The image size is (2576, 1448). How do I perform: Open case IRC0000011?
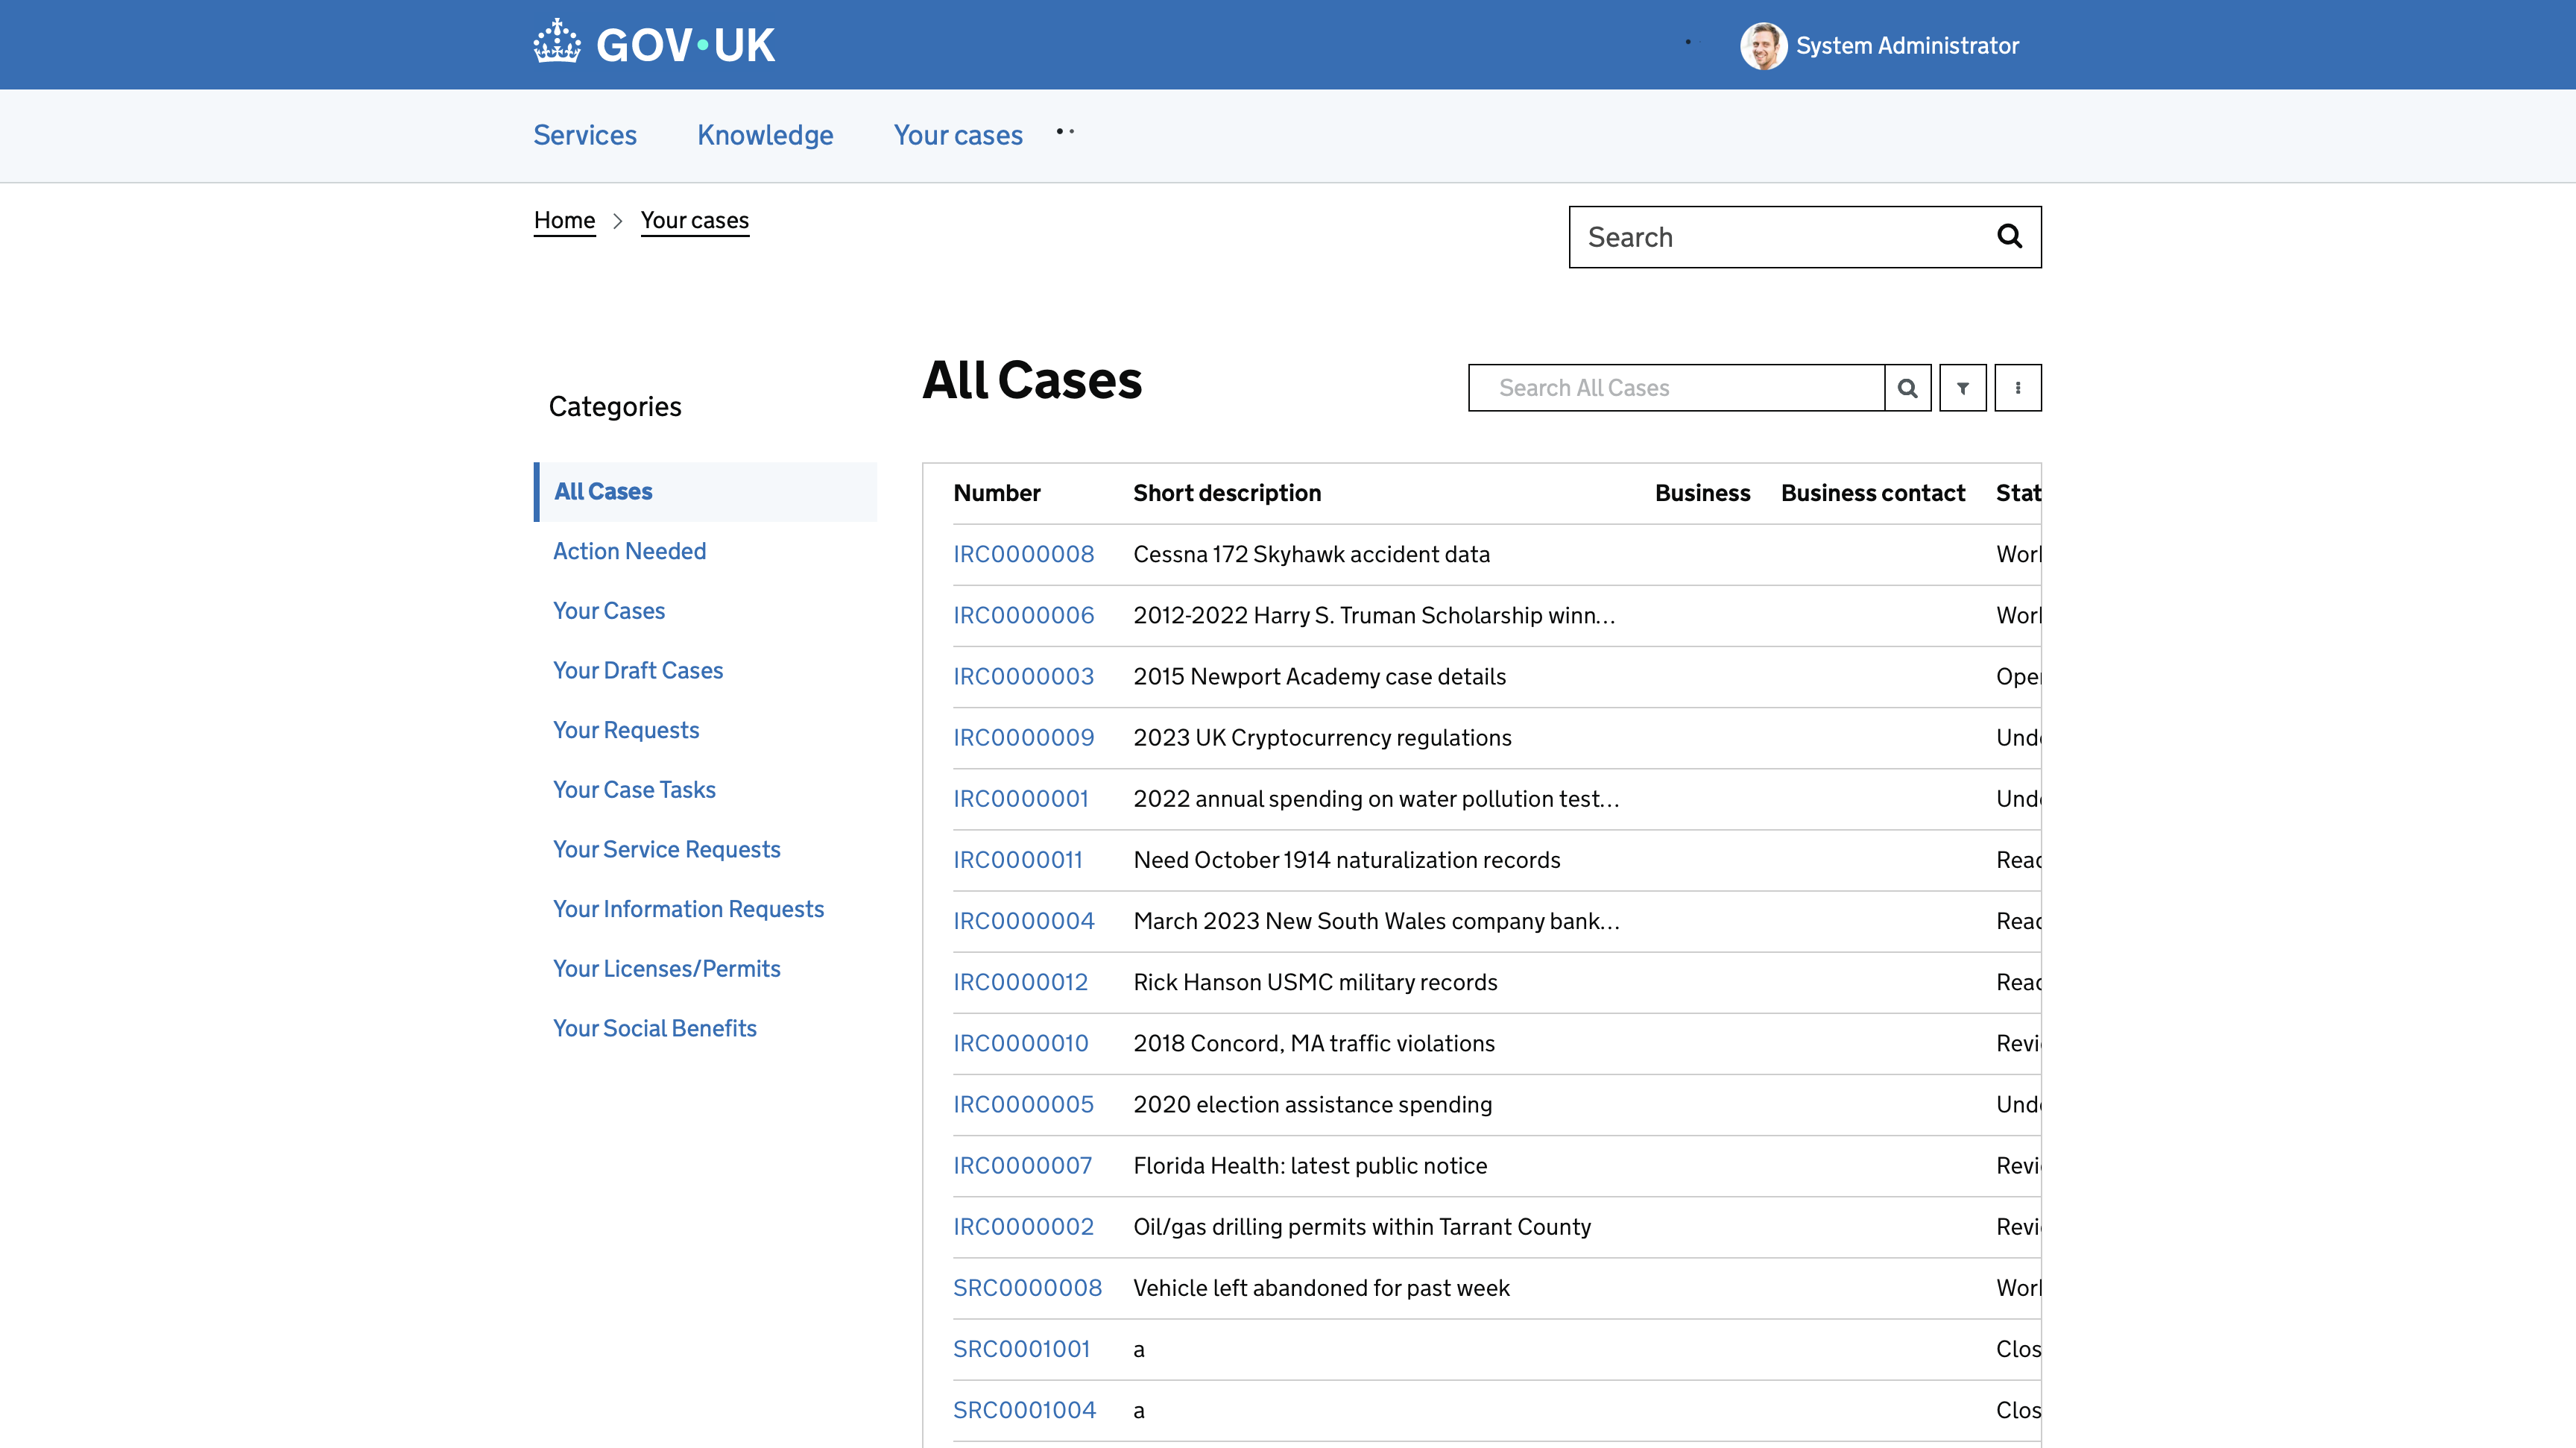[1017, 860]
